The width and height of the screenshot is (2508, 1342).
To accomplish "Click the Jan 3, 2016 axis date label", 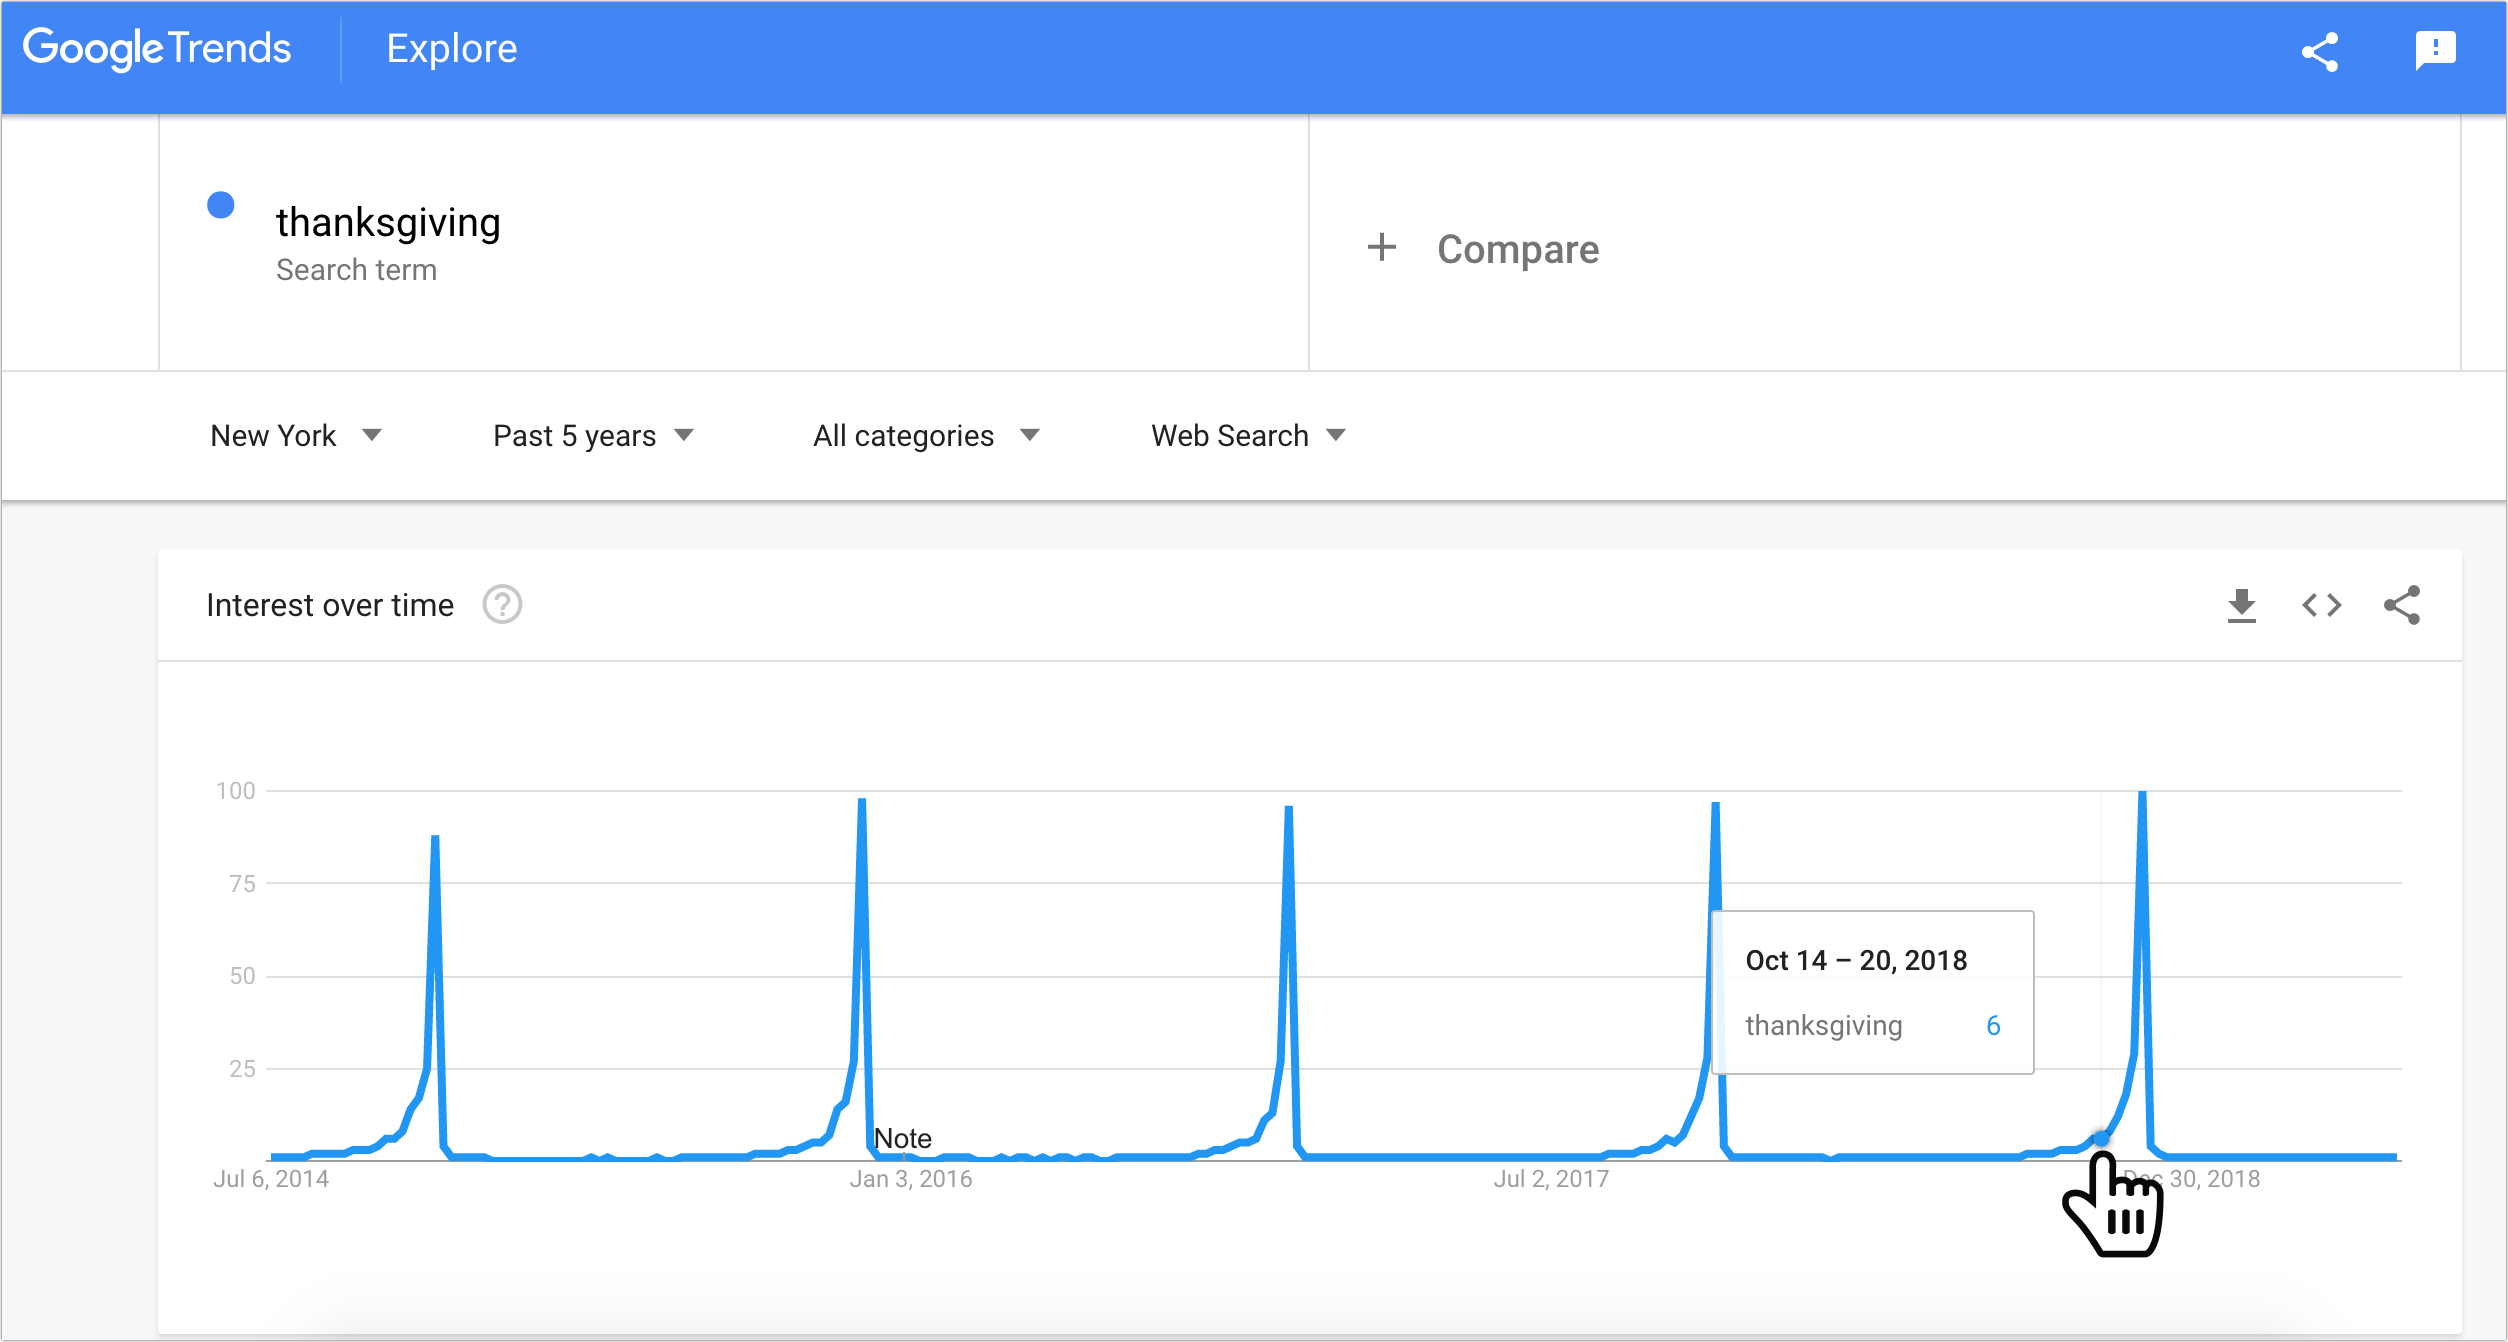I will 910,1179.
